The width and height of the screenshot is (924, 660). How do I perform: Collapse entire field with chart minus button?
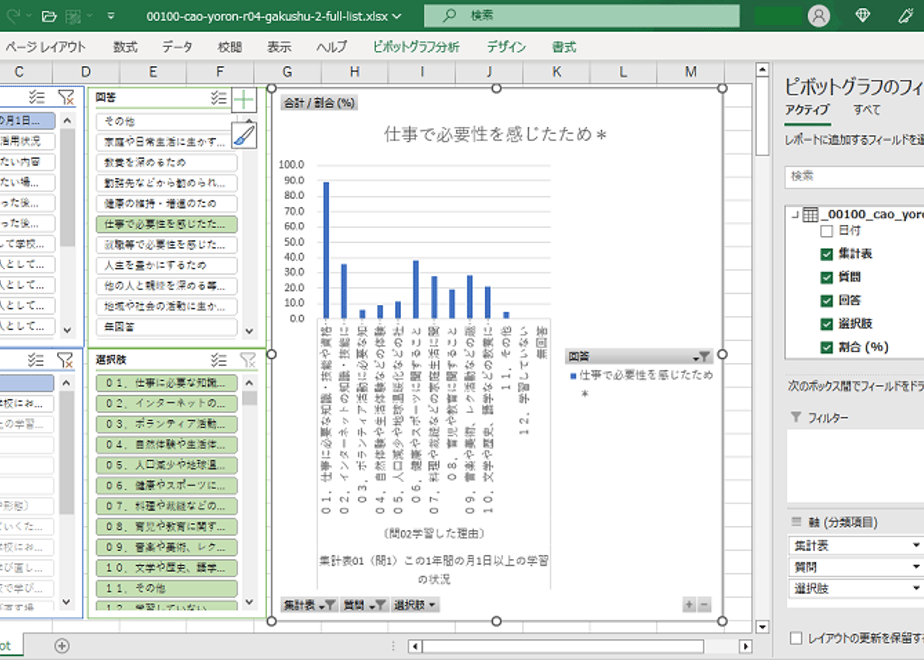coord(704,605)
